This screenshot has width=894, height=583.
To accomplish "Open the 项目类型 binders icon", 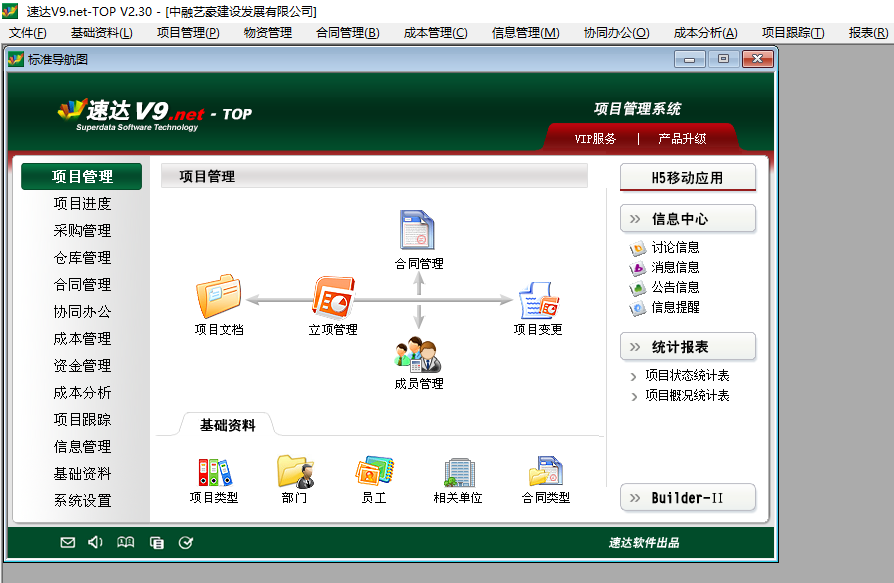I will pyautogui.click(x=214, y=472).
